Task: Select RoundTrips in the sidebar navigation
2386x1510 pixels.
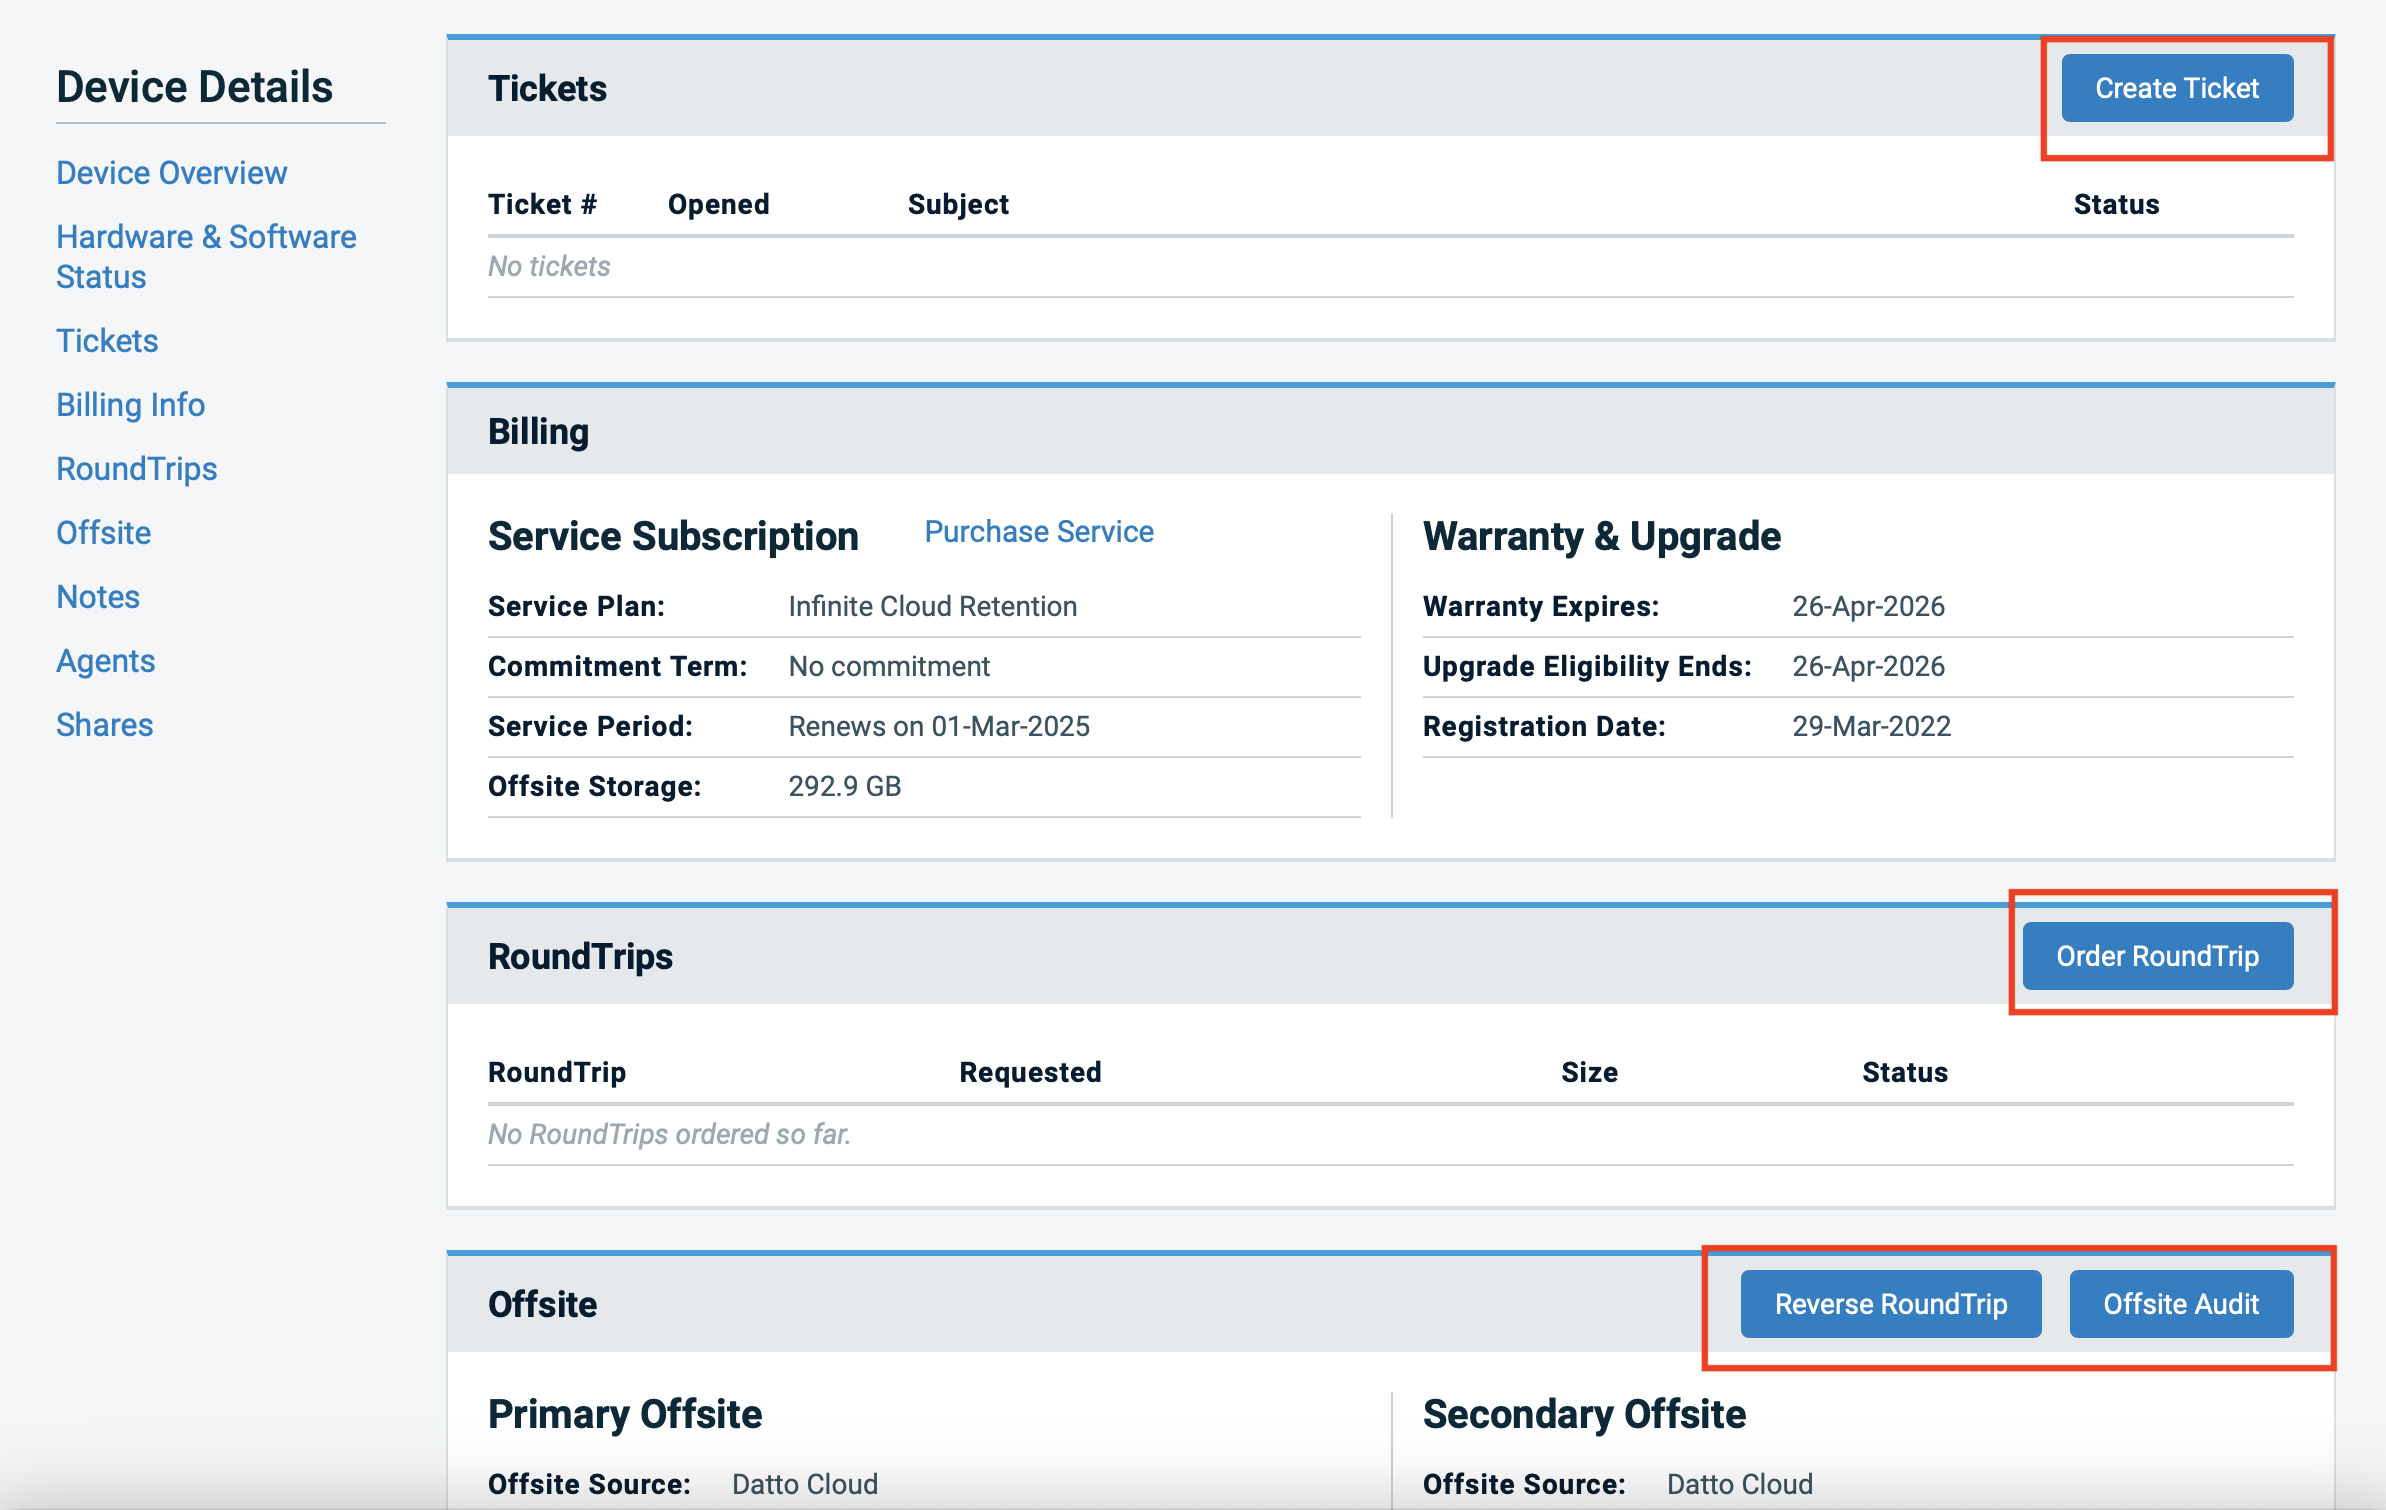Action: coord(136,468)
